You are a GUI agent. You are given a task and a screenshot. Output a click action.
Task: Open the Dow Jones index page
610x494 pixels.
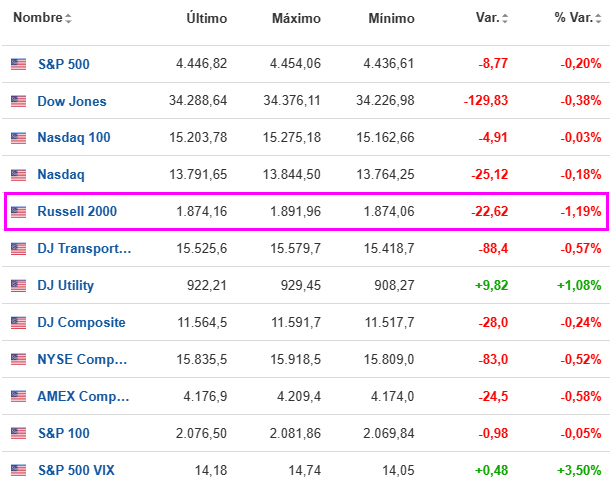(71, 101)
